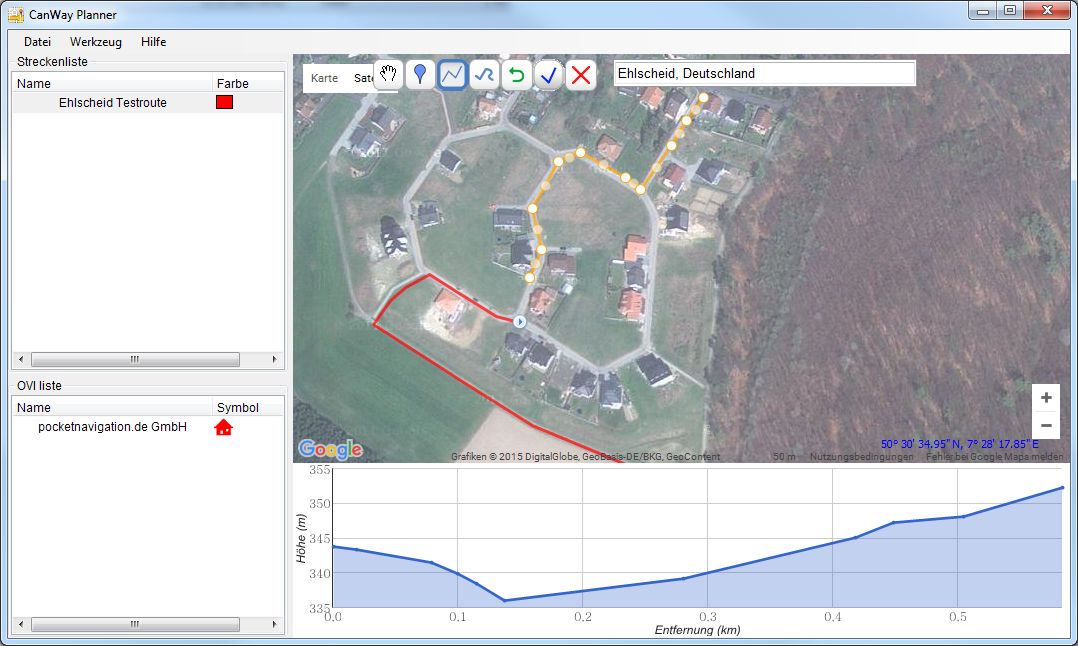Image resolution: width=1078 pixels, height=646 pixels.
Task: Click the red color swatch of Ehlscheid Testroute
Action: pyautogui.click(x=224, y=102)
